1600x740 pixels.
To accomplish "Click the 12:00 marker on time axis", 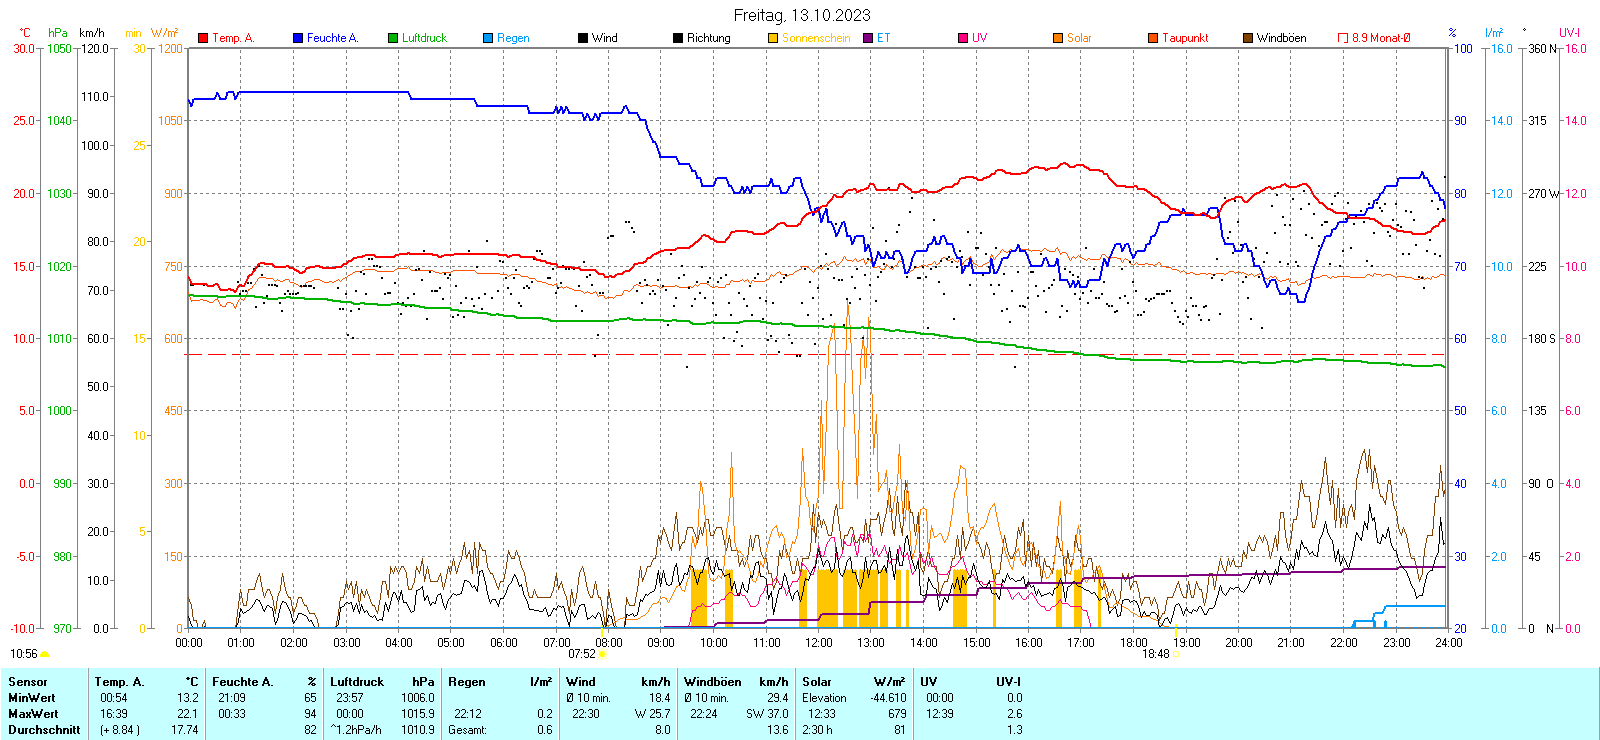I will (819, 643).
